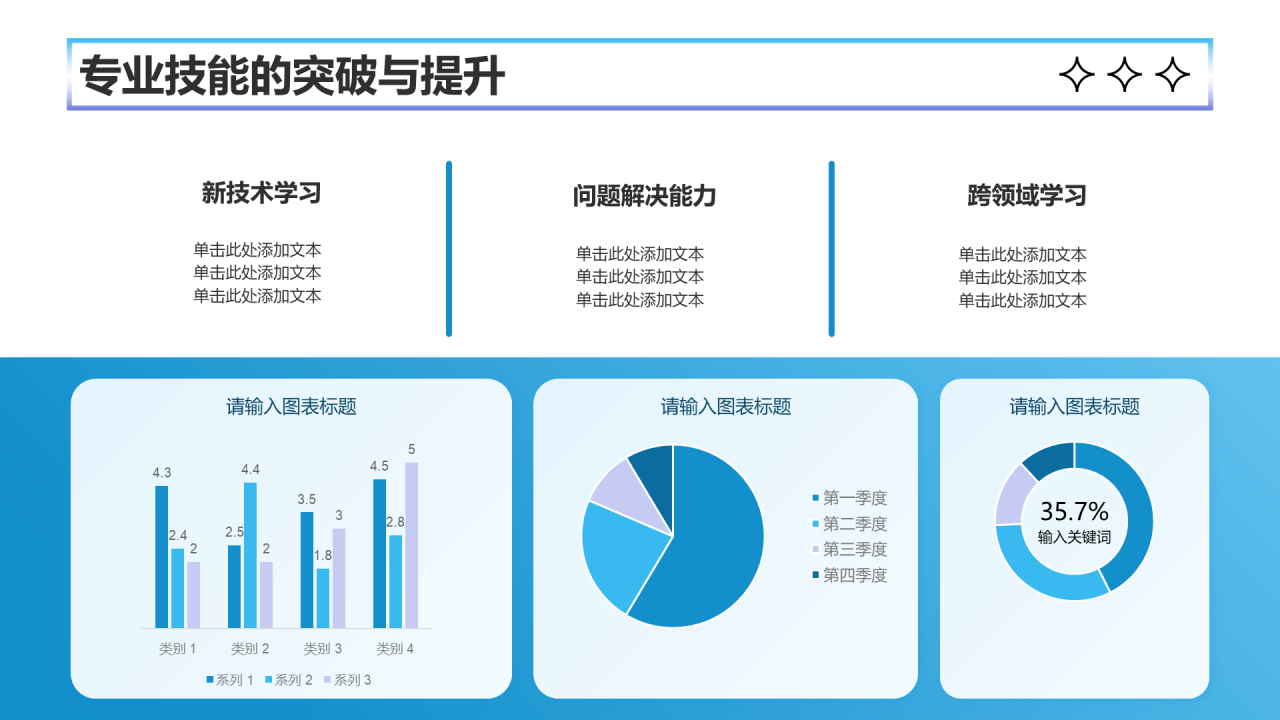Select the 4.3 bar in 类别 1
Screen dimensions: 1280x720
tap(162, 557)
